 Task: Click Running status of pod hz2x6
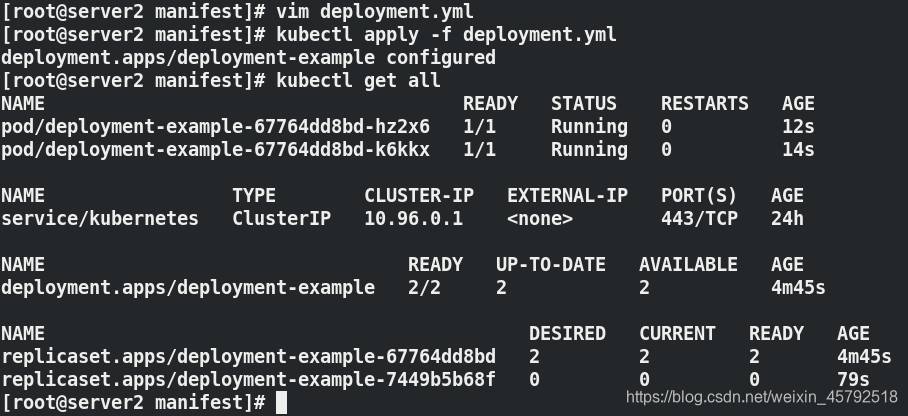pos(589,127)
